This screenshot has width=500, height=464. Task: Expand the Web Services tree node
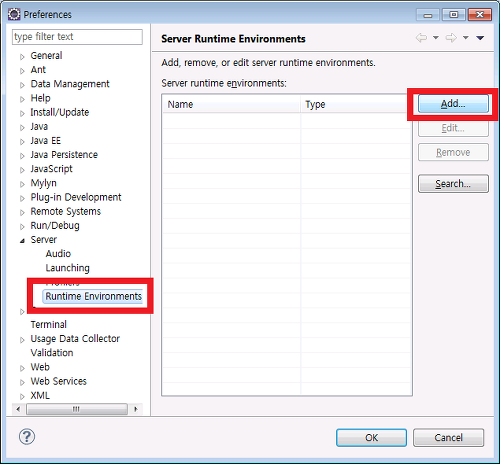[x=22, y=382]
